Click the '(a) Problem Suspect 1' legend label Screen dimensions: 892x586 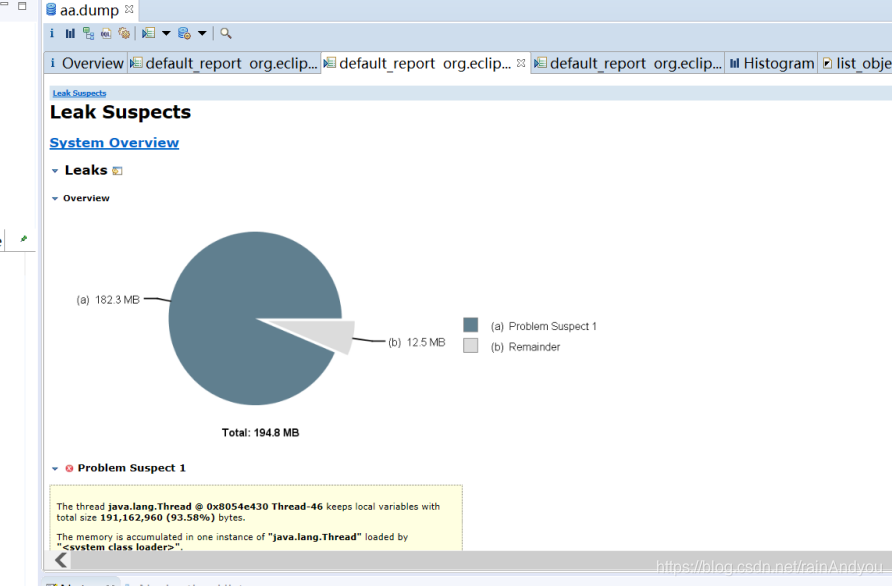pos(543,326)
